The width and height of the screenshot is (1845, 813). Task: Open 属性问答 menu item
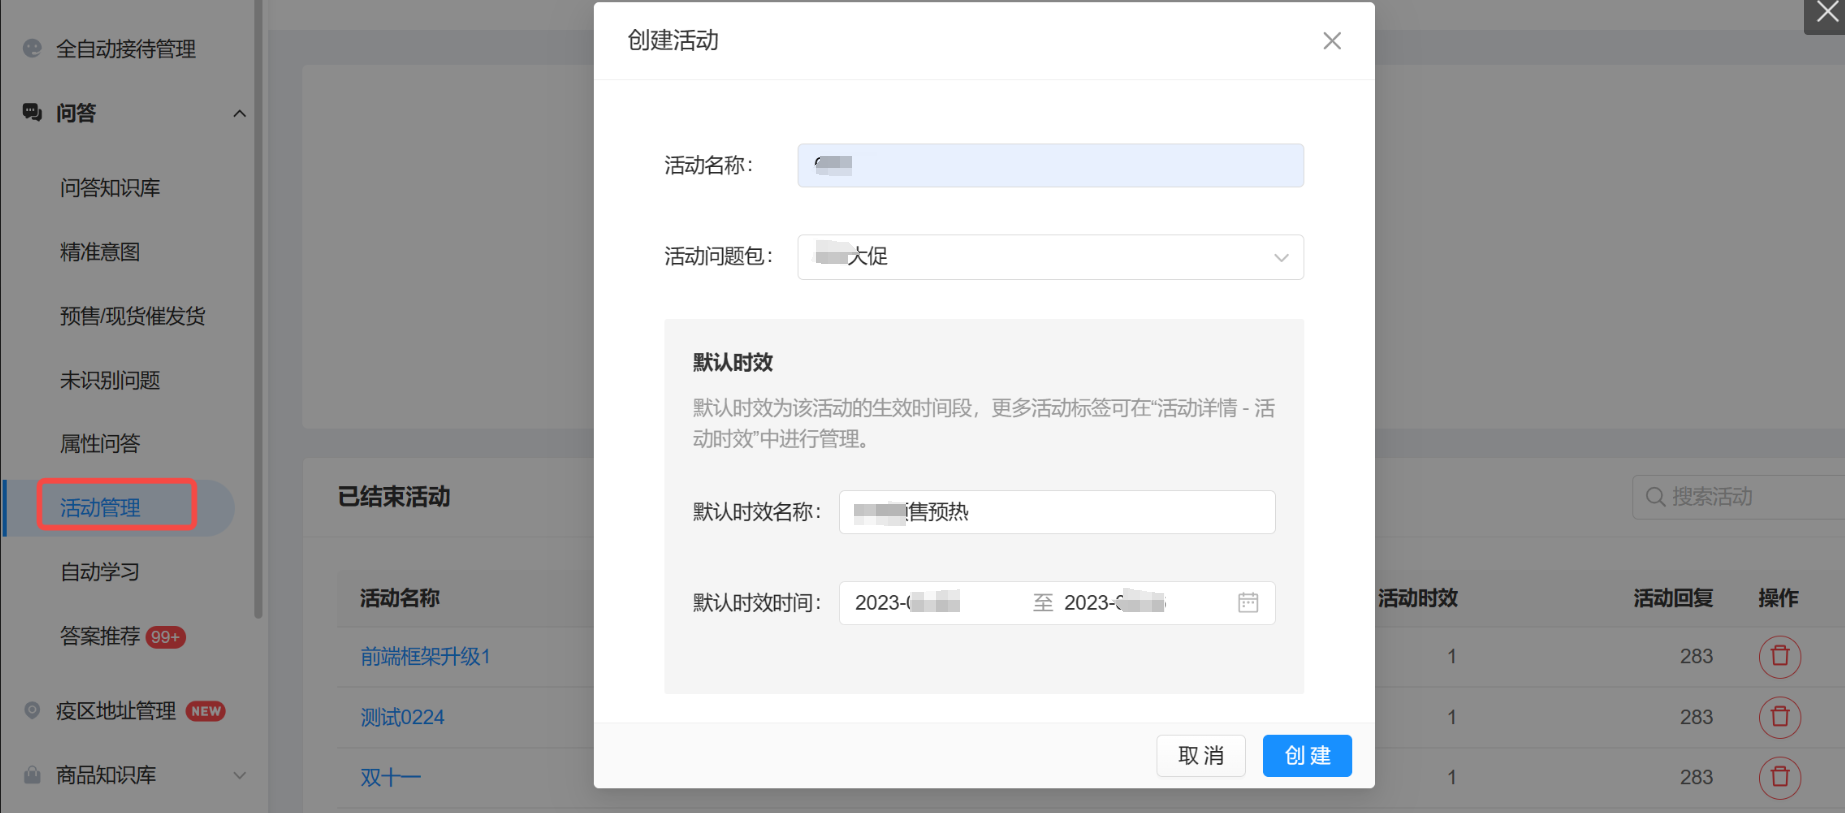click(100, 444)
